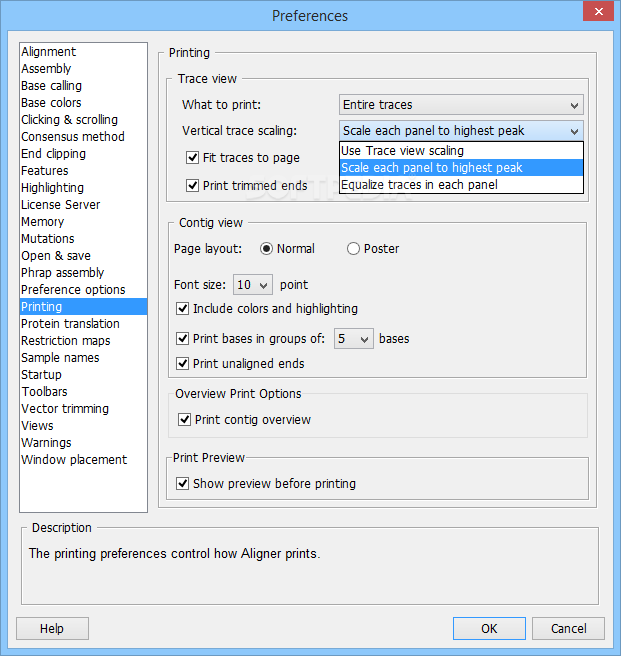The width and height of the screenshot is (621, 656).
Task: Choose Poster page layout option
Action: (x=353, y=249)
